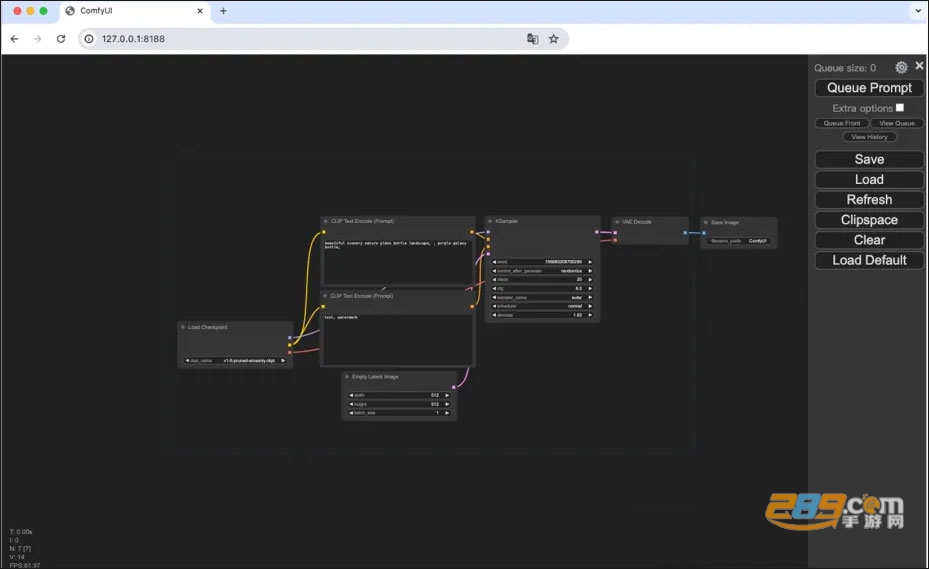Screen dimensions: 929x569
Task: Open the sampler_name dropdown
Action: [542, 298]
